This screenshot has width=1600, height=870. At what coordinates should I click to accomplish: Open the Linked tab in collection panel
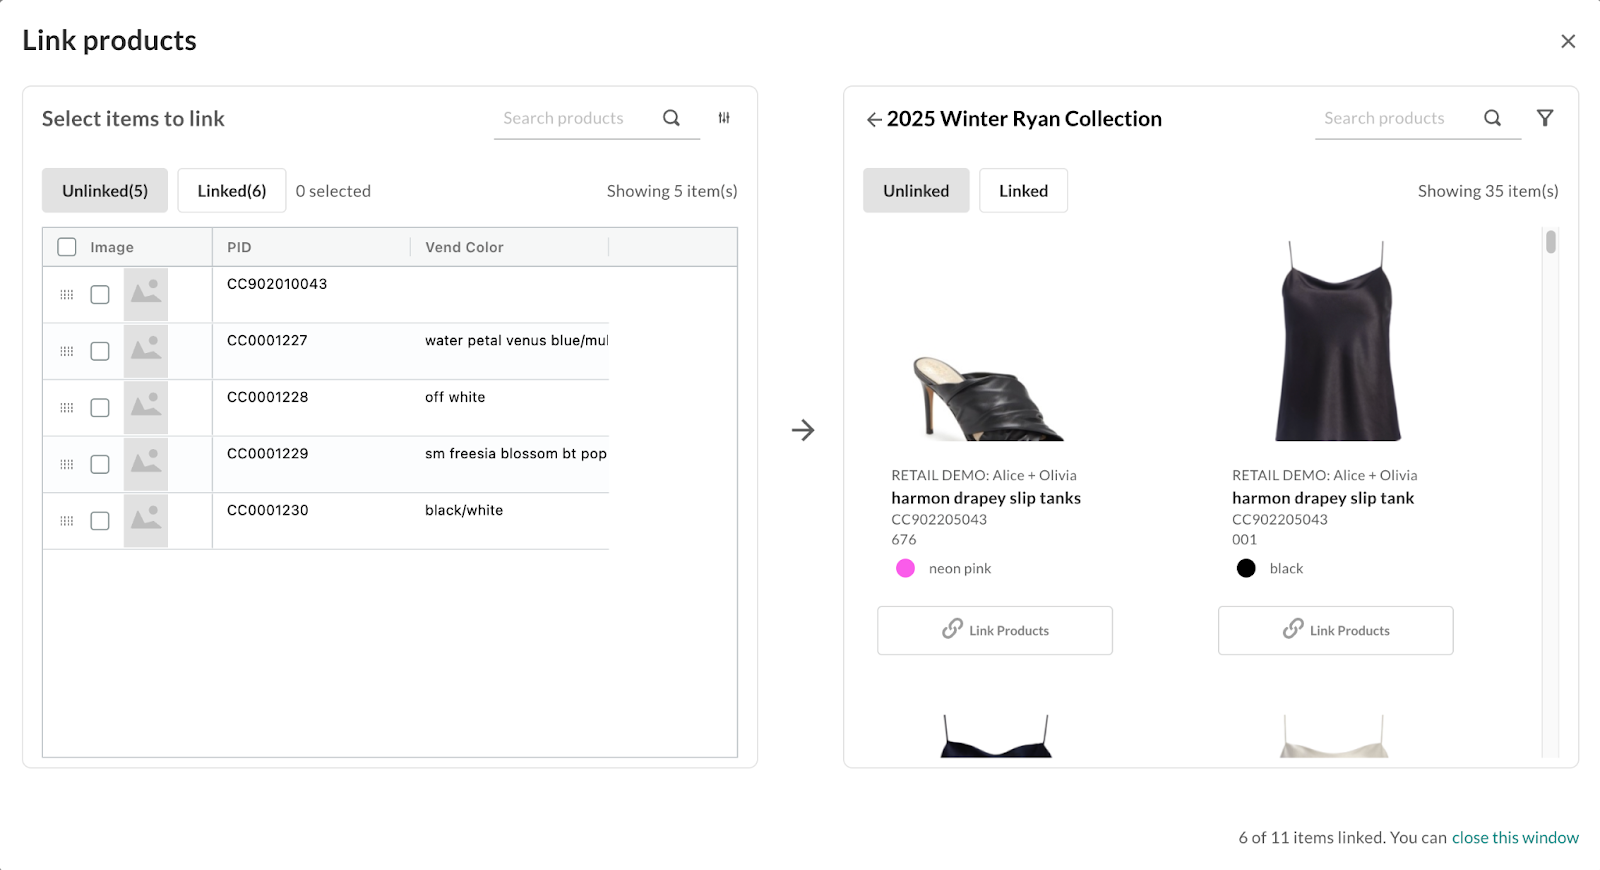[1023, 191]
